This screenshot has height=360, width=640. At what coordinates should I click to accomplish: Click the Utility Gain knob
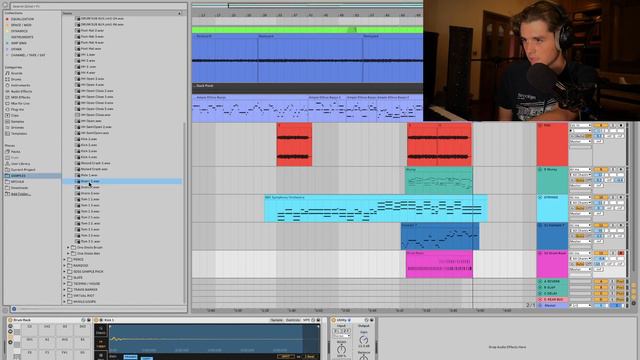[x=363, y=340]
